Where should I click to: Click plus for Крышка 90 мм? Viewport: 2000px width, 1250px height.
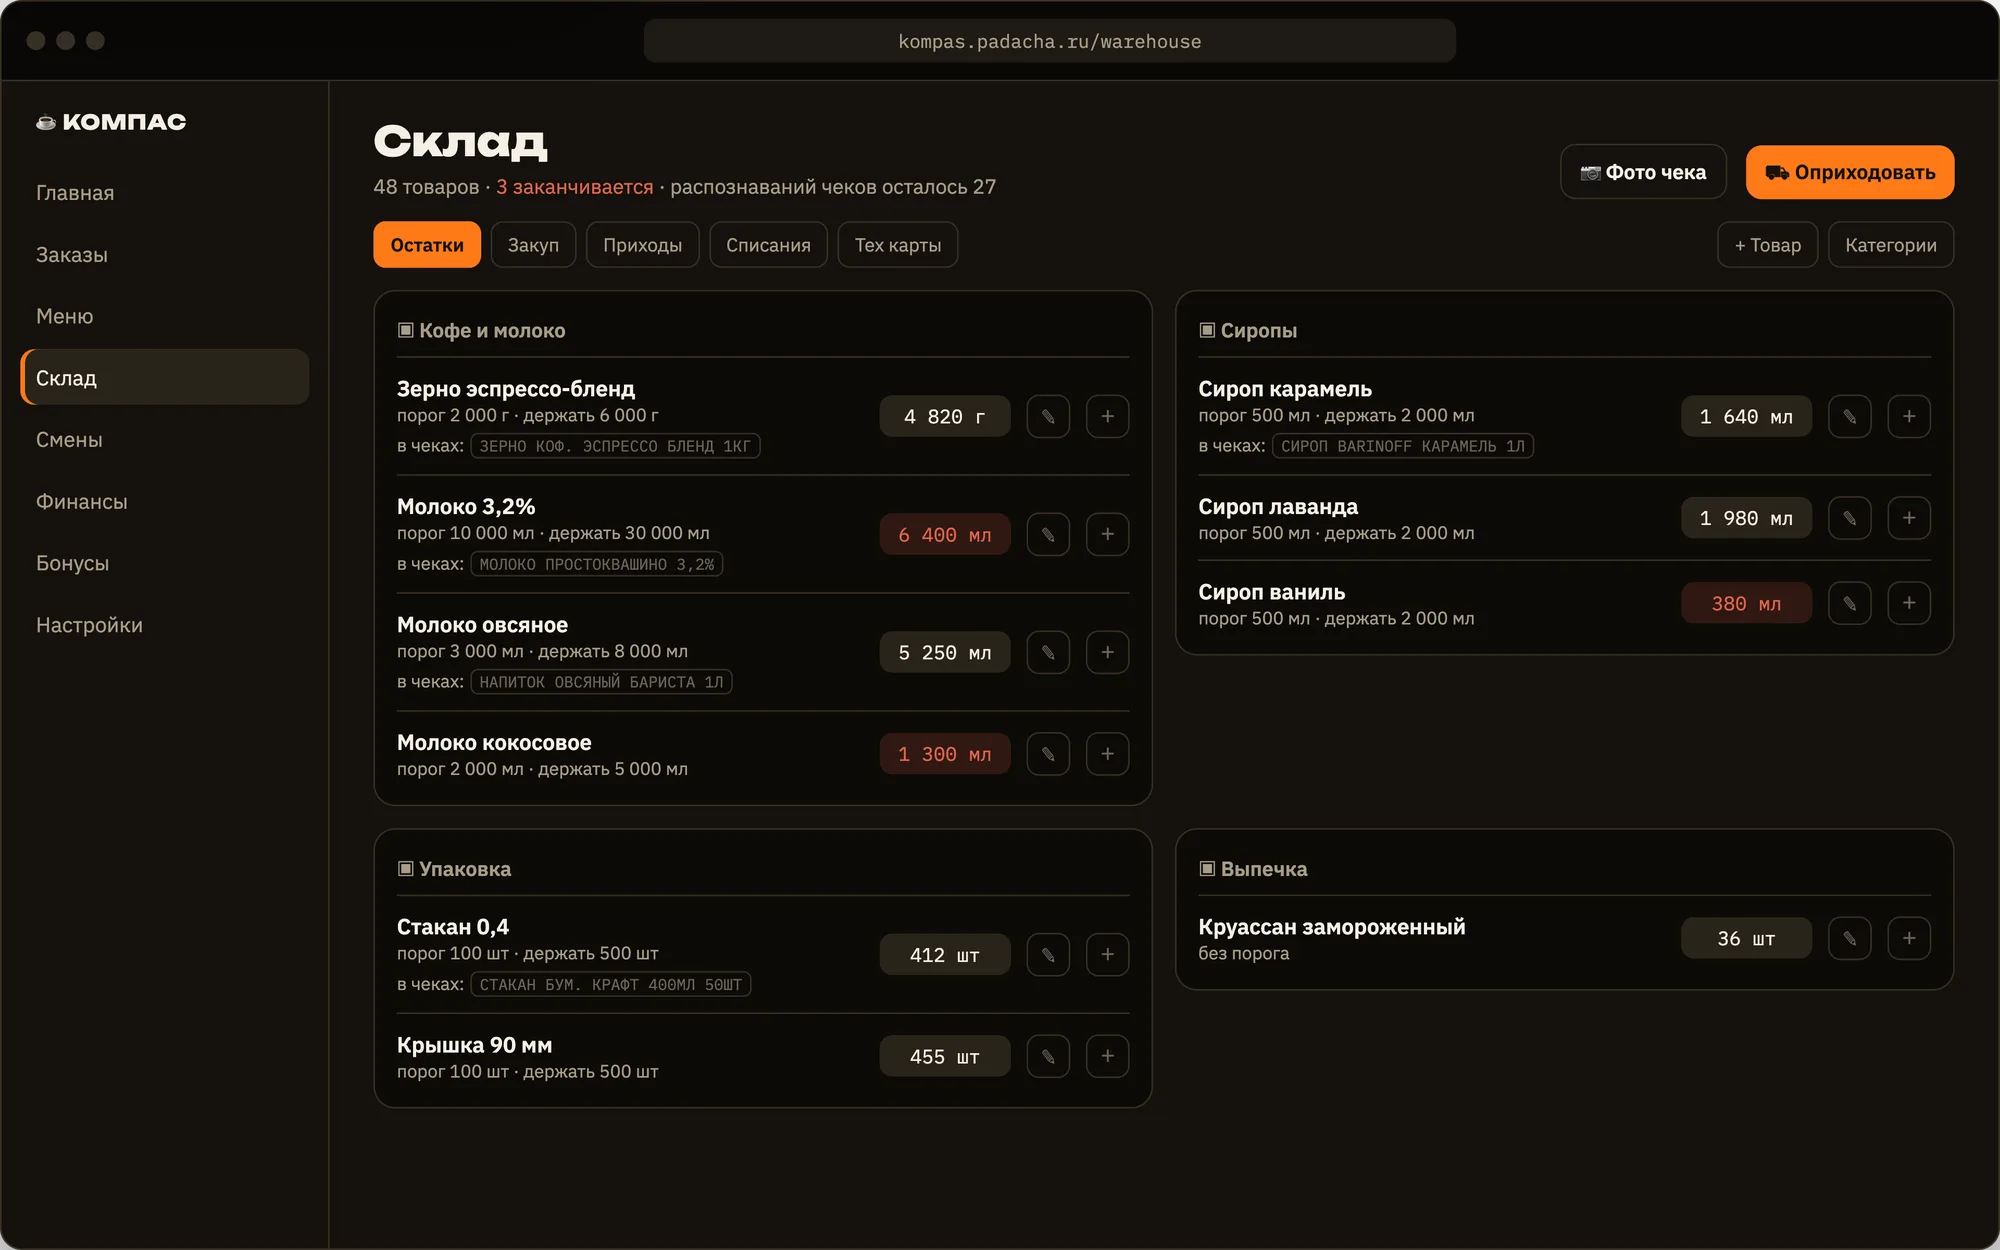pyautogui.click(x=1108, y=1057)
